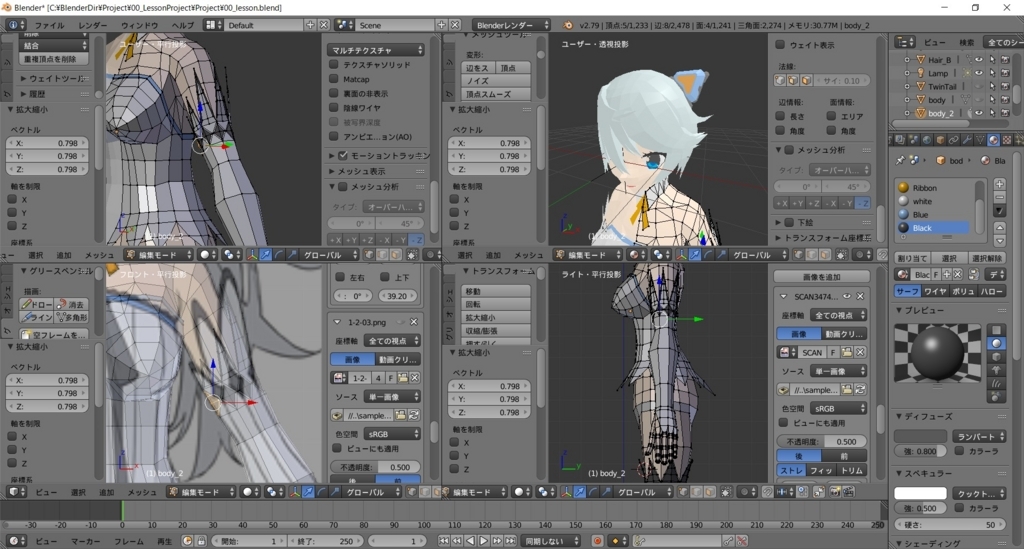Open the World tab in the Properties editor
This screenshot has width=1024, height=549.
tap(927, 140)
